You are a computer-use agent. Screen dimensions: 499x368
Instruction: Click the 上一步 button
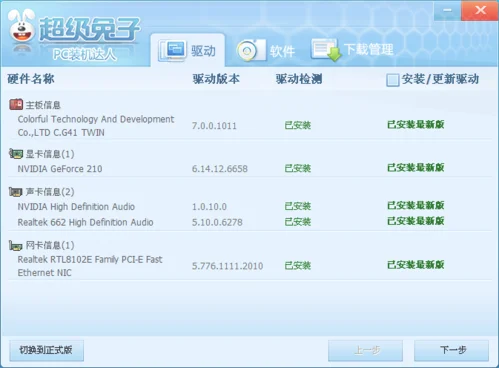coord(365,350)
